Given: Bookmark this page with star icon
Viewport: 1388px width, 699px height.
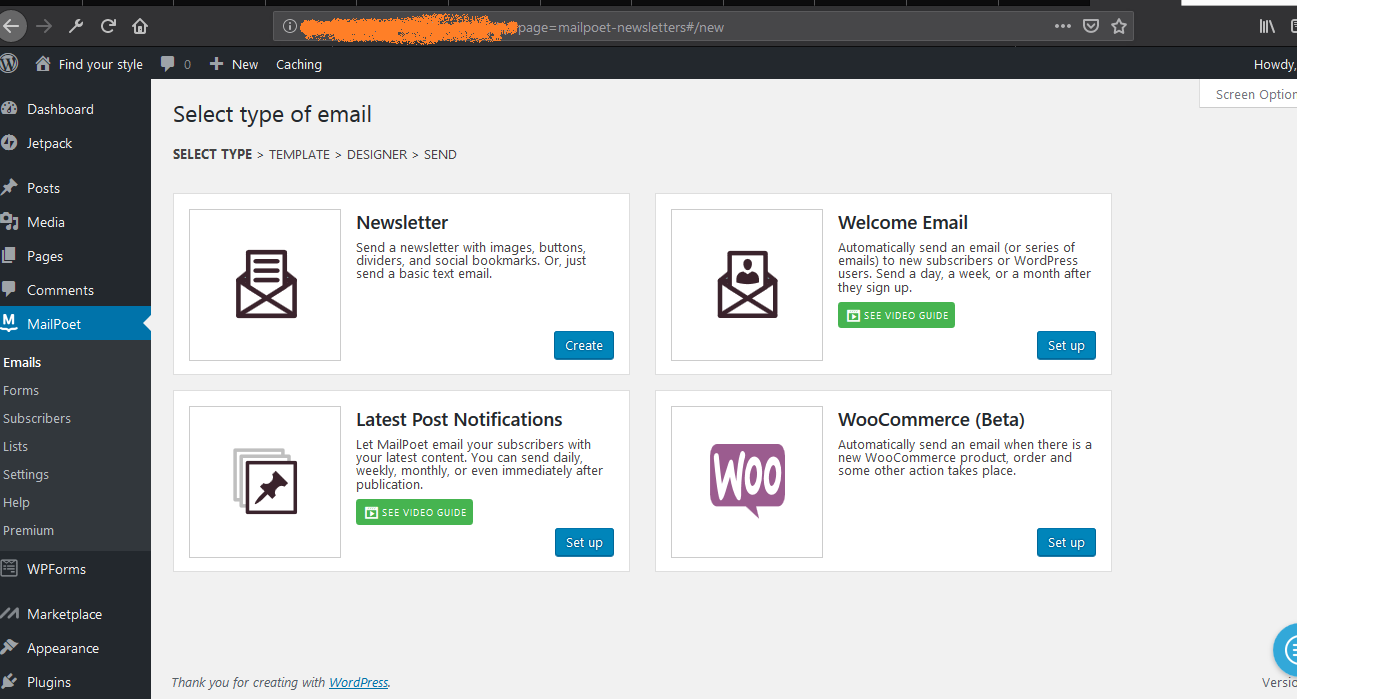Looking at the screenshot, I should point(1119,27).
